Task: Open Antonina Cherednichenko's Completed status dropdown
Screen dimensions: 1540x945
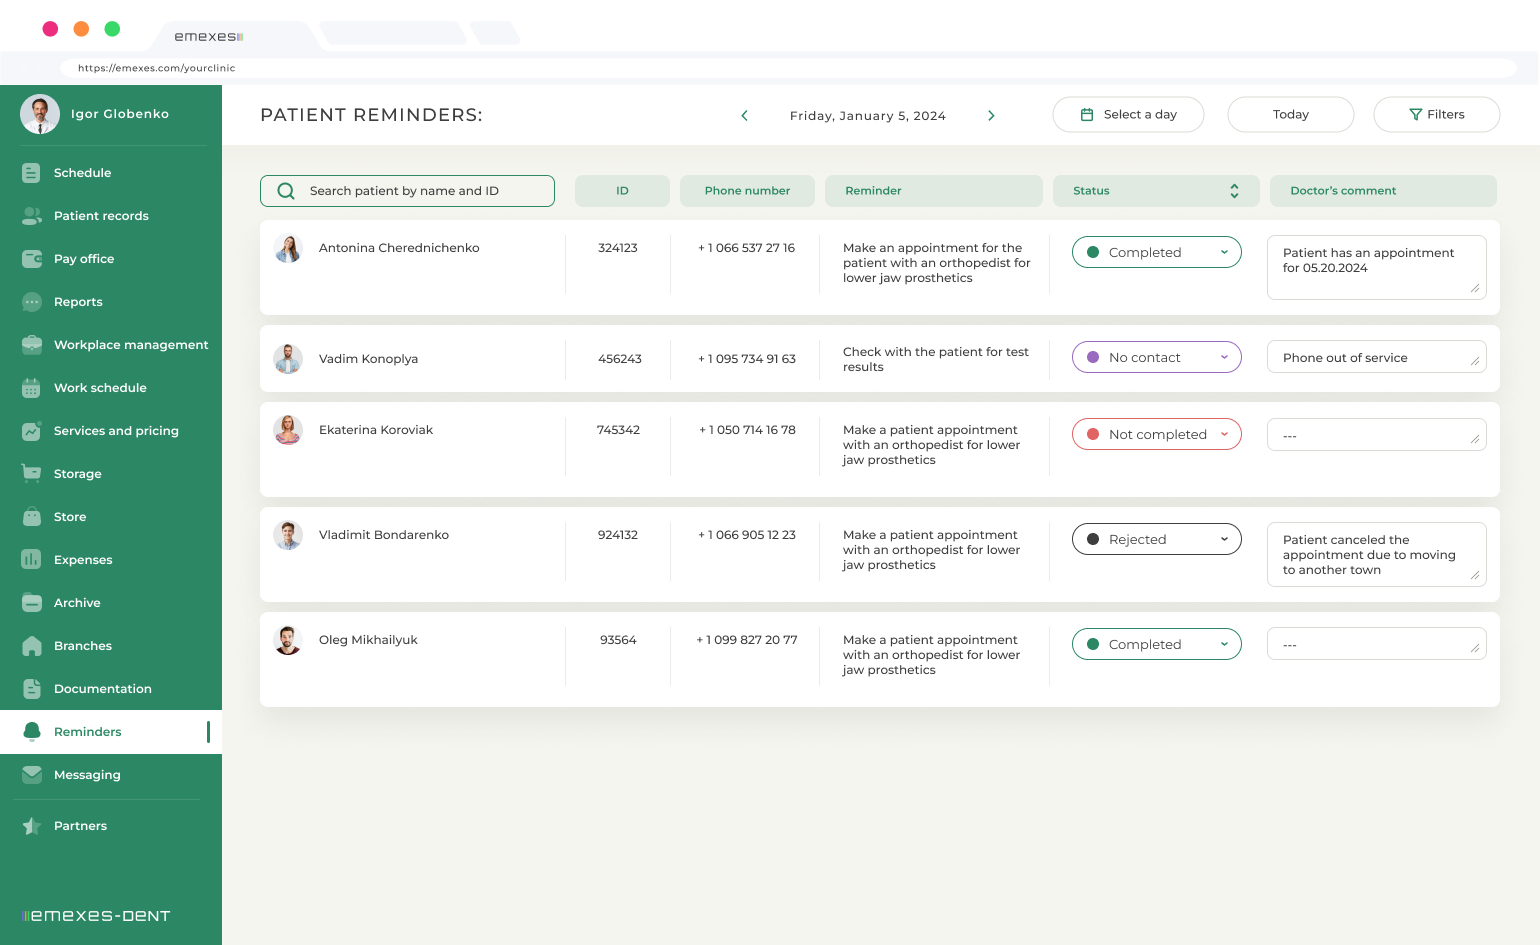Action: tap(1157, 252)
